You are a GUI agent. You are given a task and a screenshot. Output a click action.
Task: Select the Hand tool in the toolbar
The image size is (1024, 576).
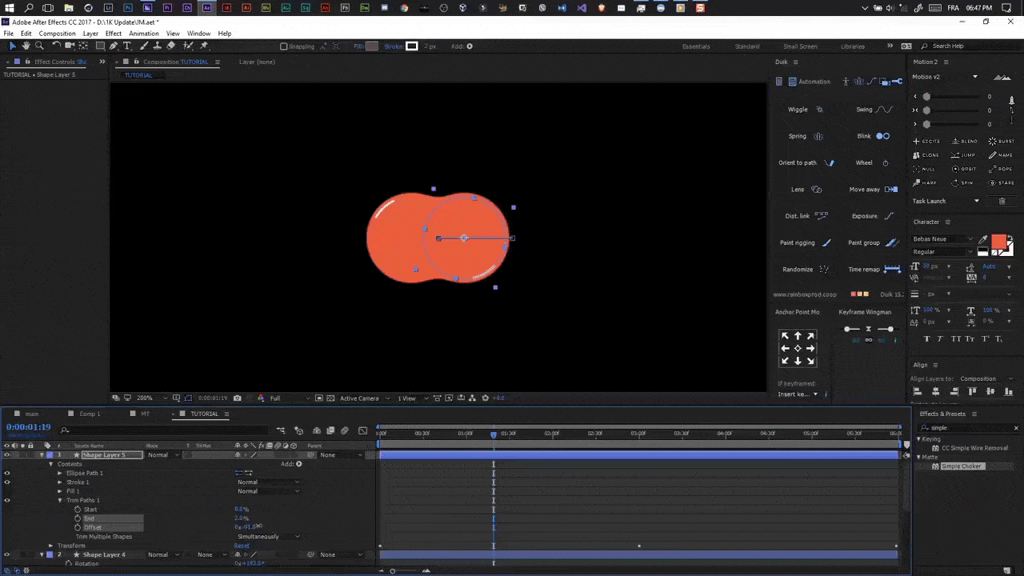pos(26,46)
